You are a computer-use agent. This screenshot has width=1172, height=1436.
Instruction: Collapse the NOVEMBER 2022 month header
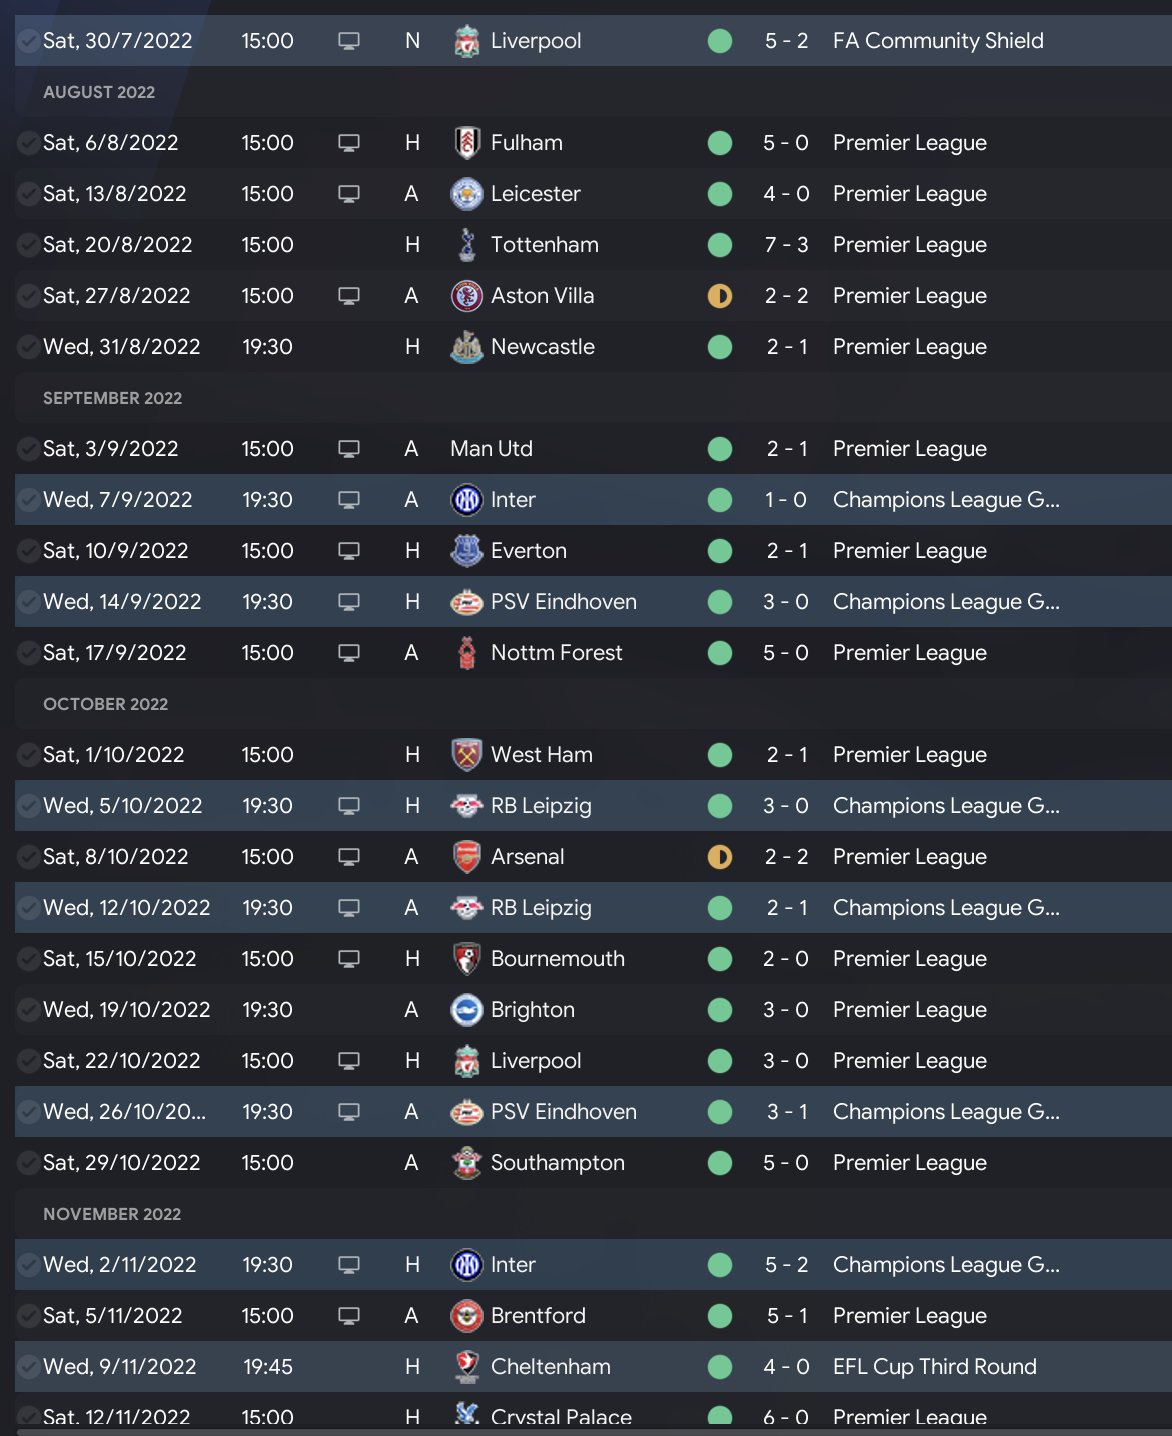(112, 1214)
